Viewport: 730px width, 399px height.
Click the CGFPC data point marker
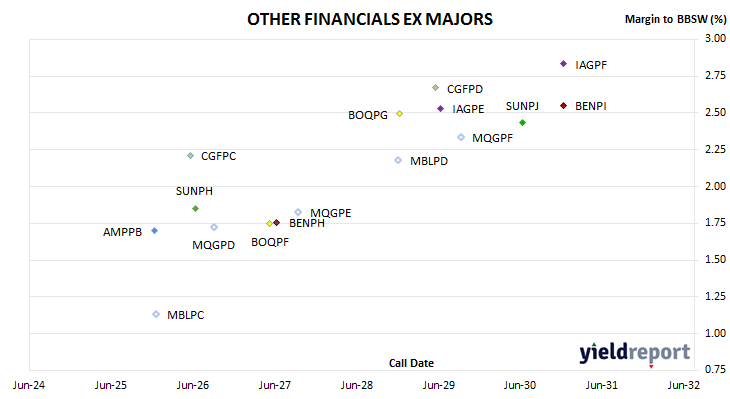190,156
